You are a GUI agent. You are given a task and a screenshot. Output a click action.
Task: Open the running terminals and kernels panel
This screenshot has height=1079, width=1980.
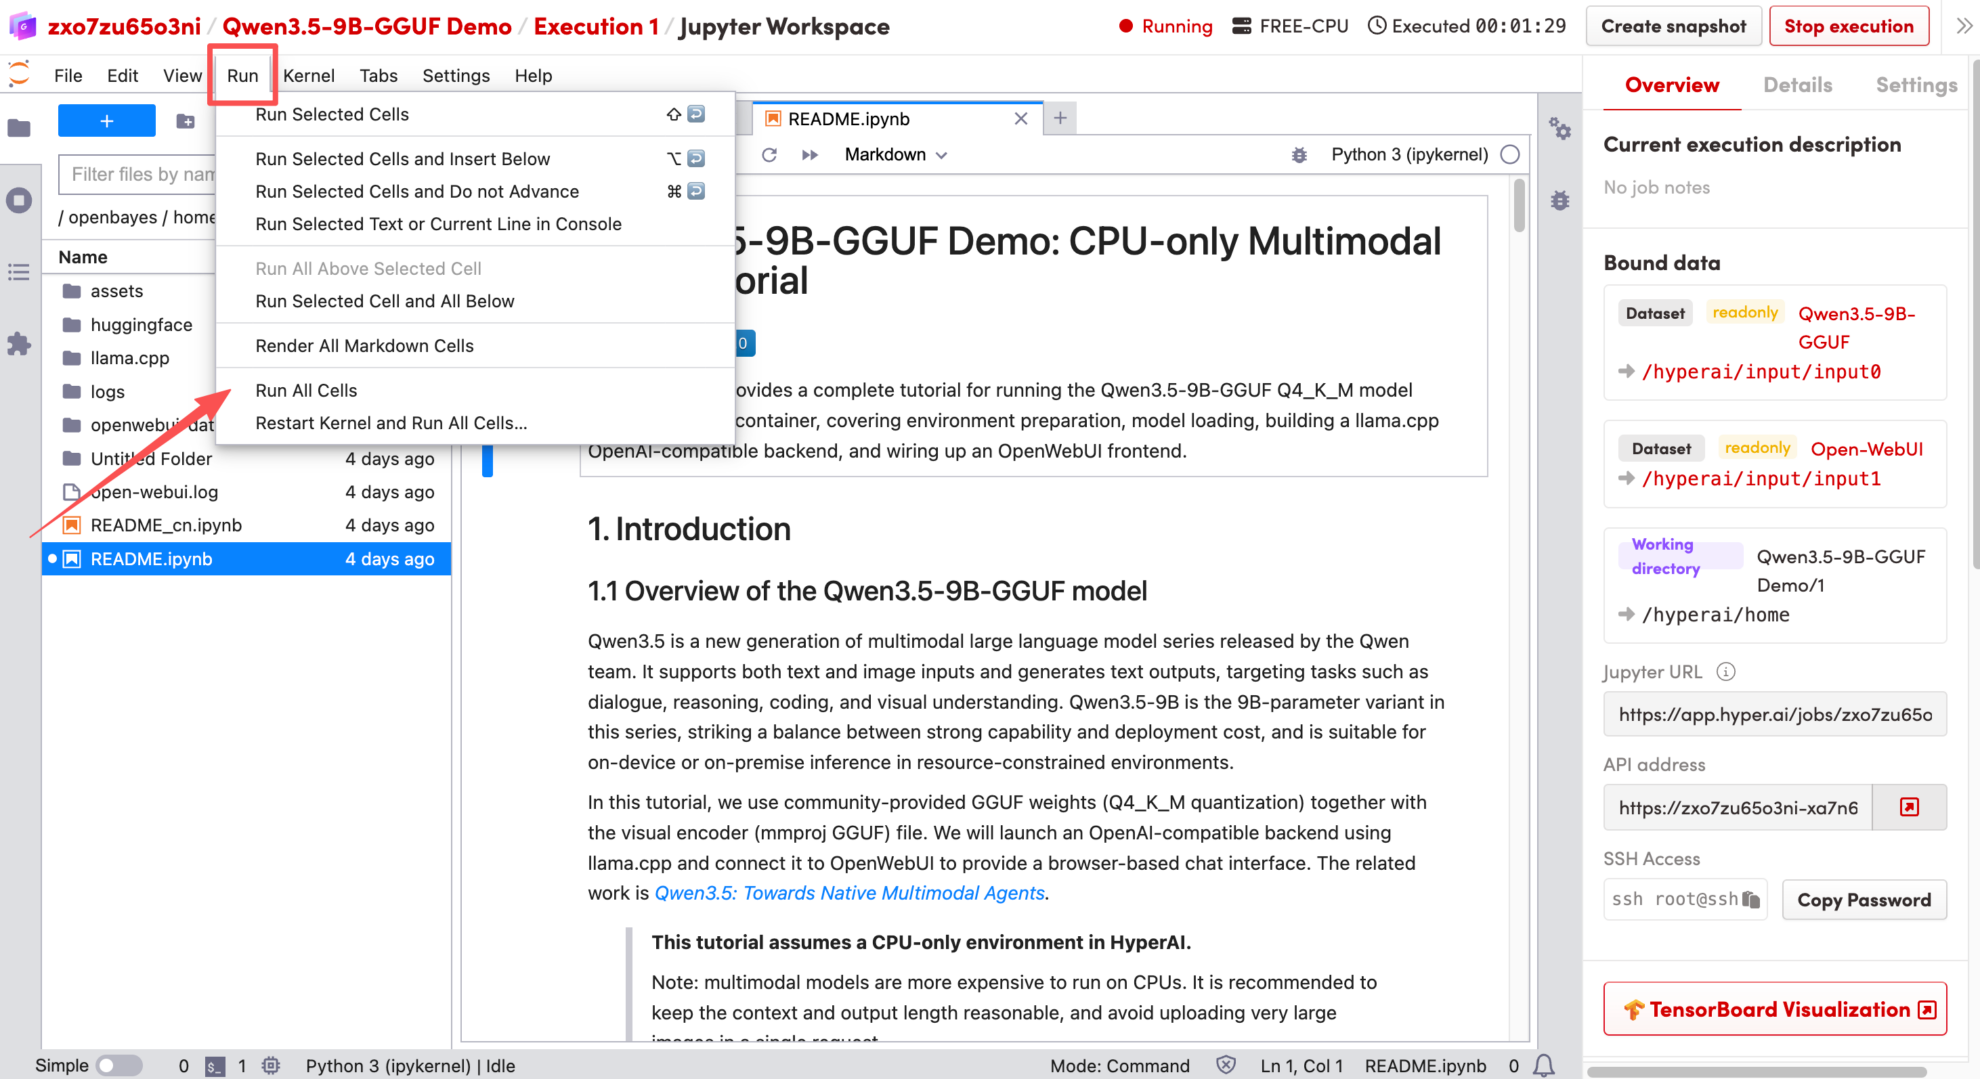coord(19,200)
